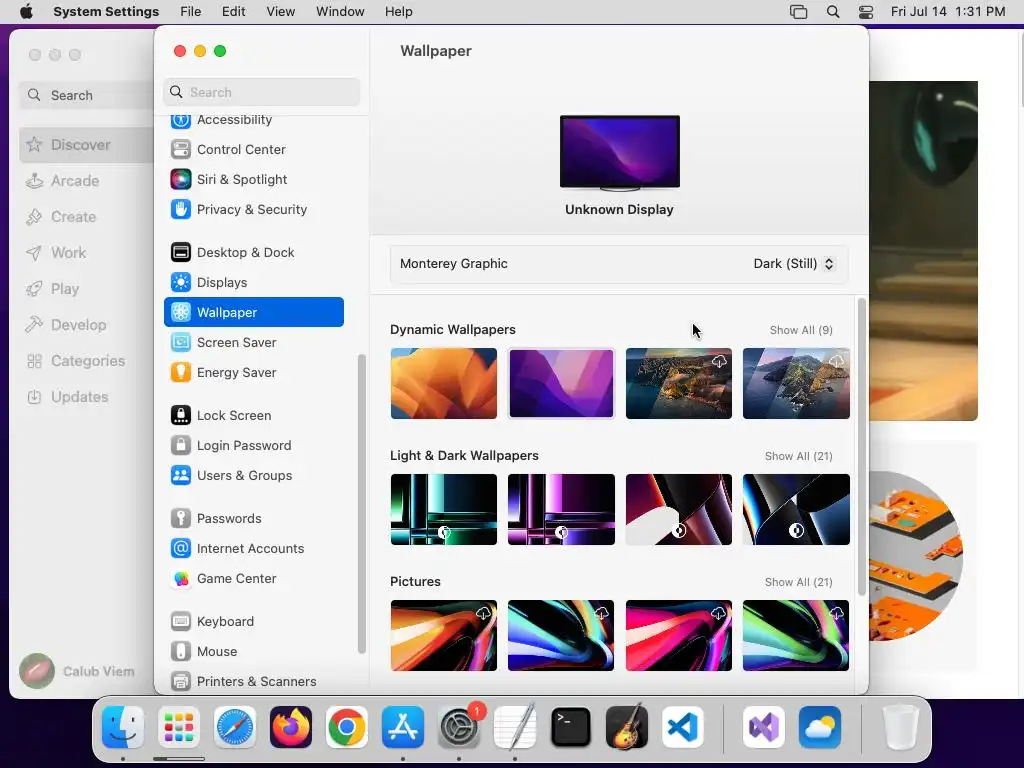Launch Visual Studio Code from Dock

683,728
